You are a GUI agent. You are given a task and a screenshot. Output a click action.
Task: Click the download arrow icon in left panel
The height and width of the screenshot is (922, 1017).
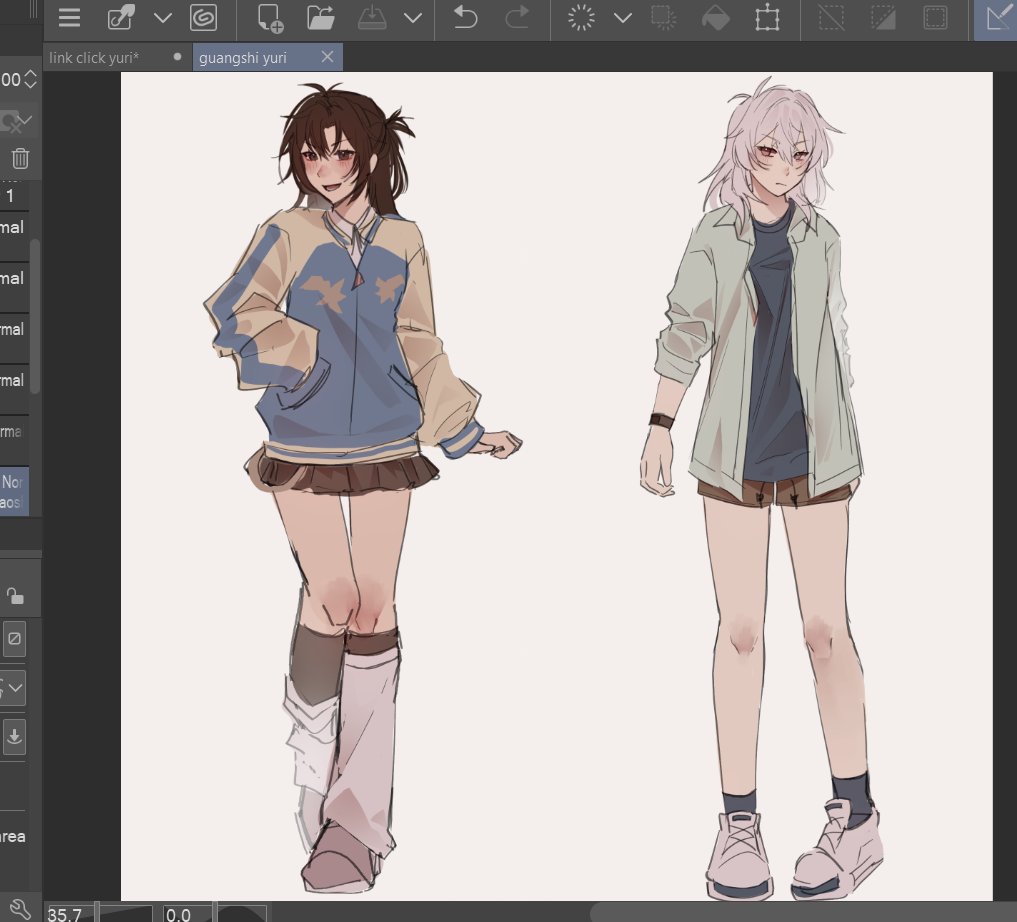[14, 737]
